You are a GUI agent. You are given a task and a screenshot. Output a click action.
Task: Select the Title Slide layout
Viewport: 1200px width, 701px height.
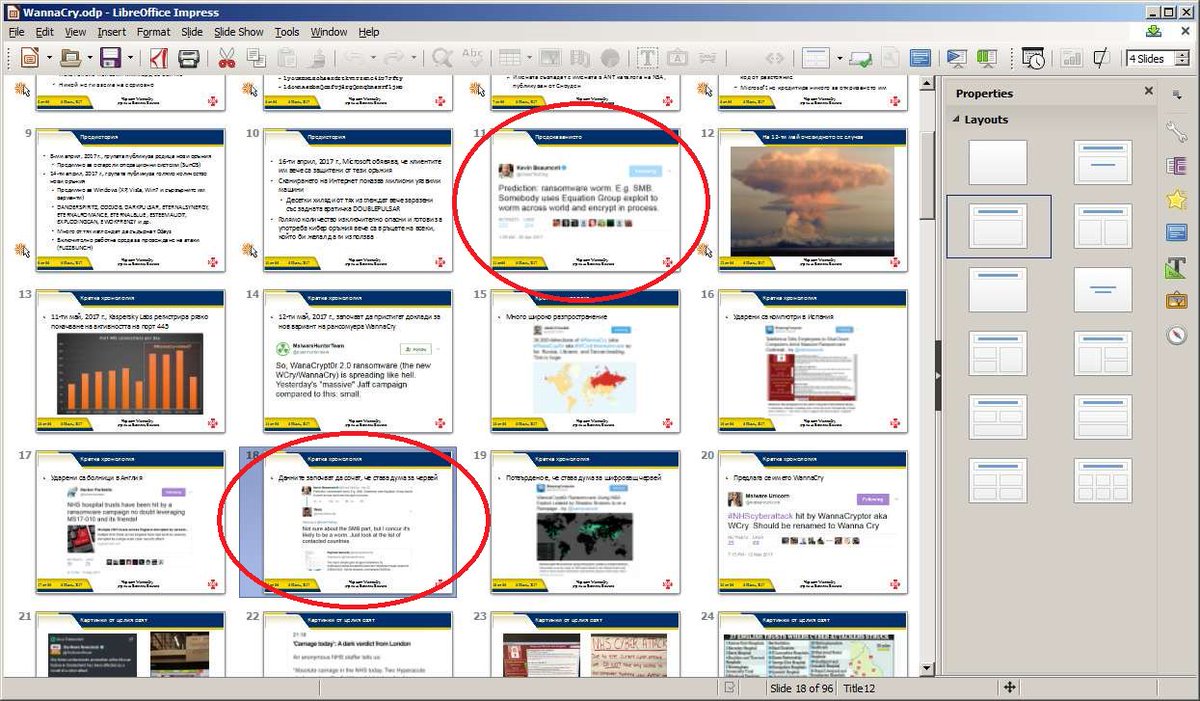(1103, 162)
